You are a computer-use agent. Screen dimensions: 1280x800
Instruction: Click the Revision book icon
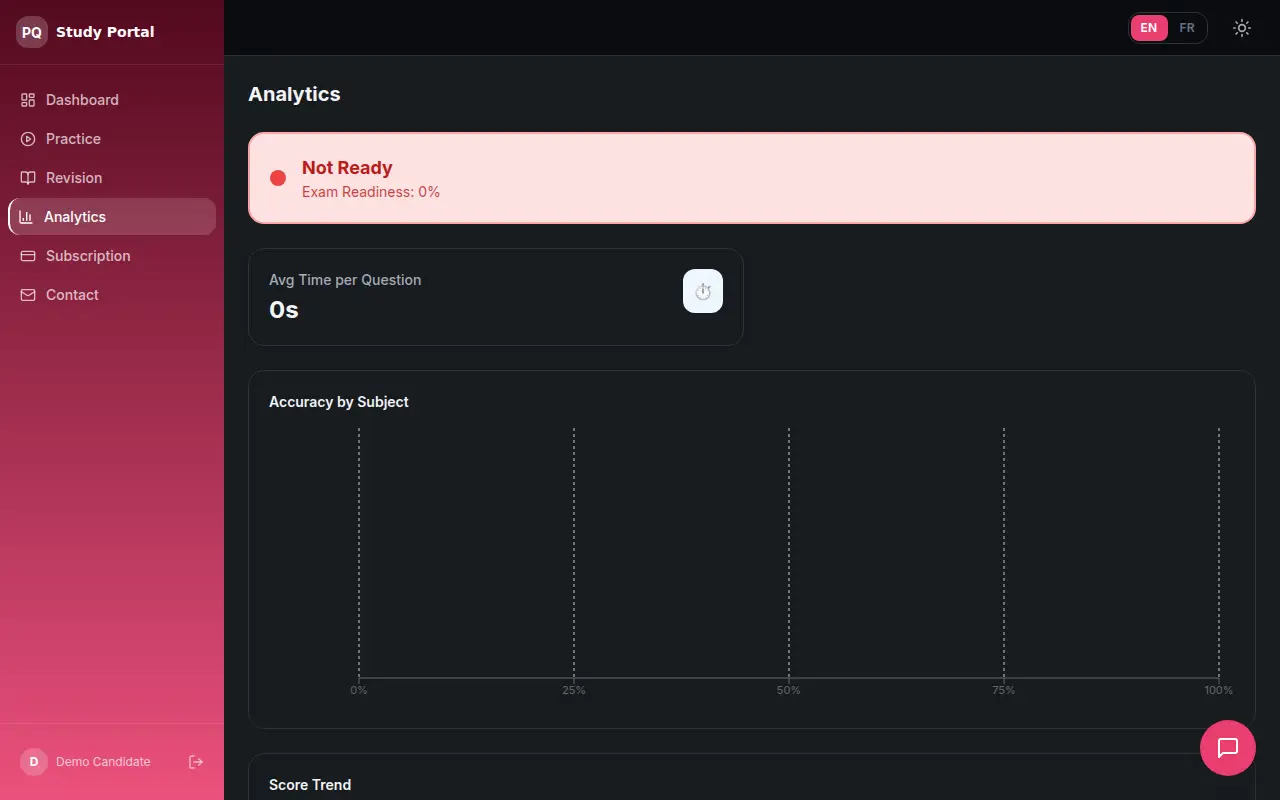pyautogui.click(x=28, y=178)
